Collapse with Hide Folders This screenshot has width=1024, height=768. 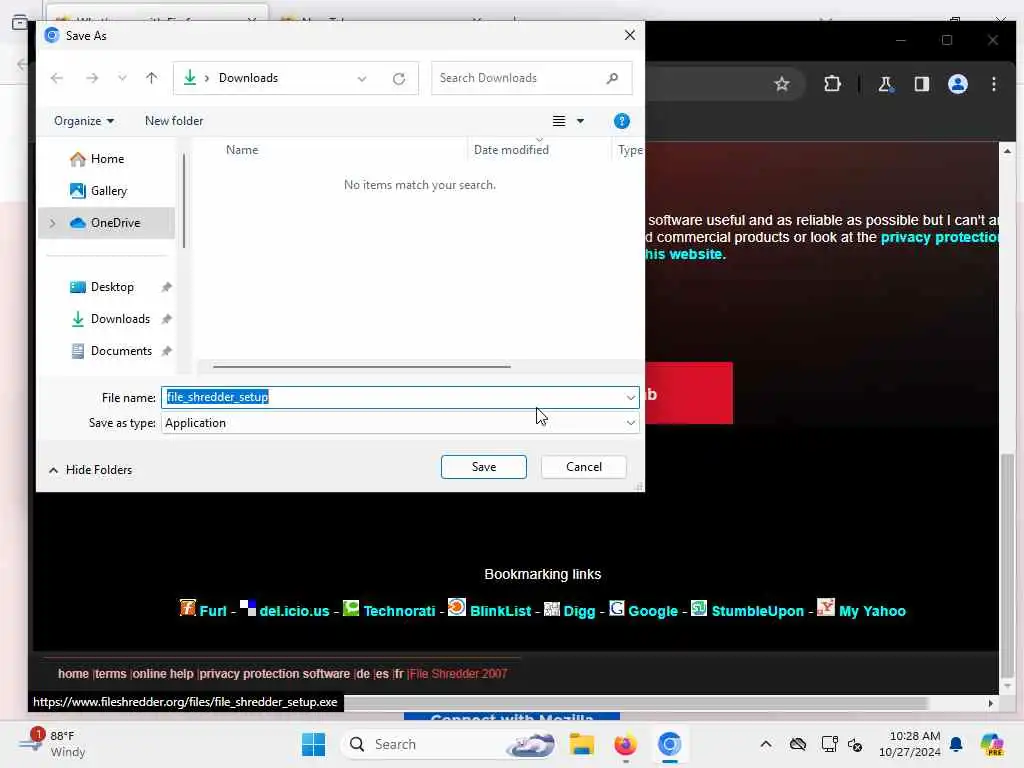[90, 470]
